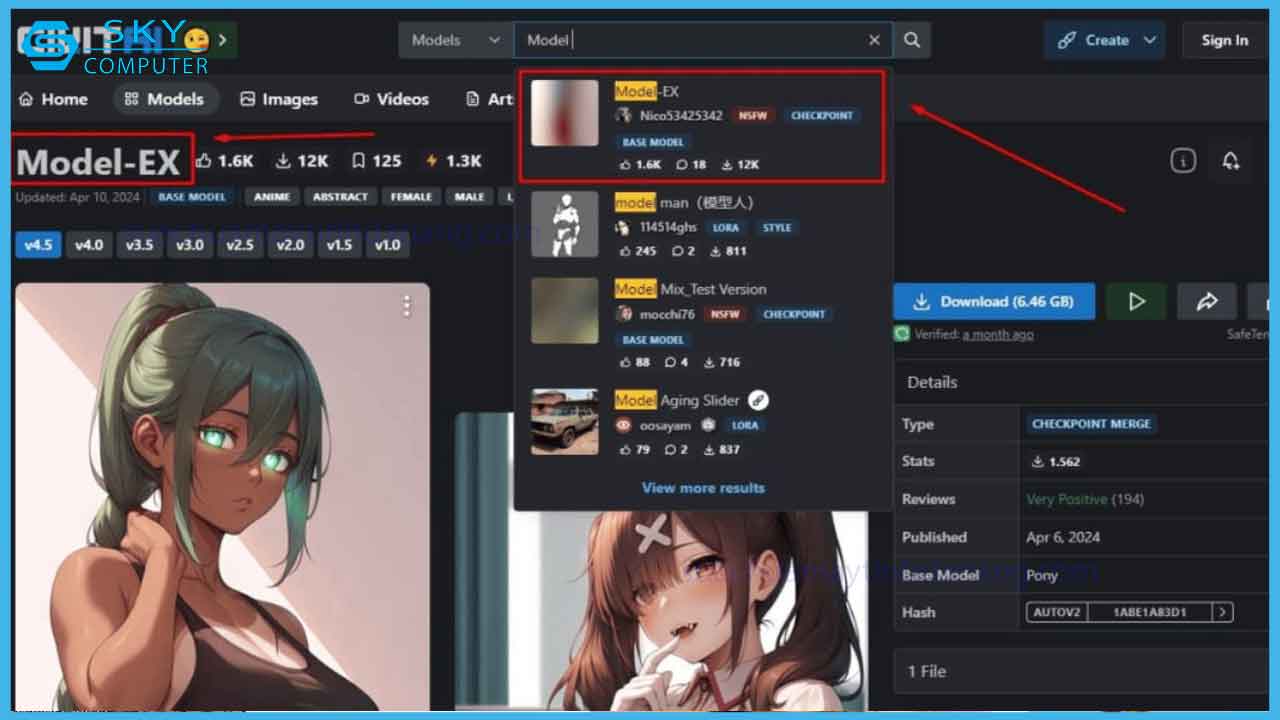Click the notification bell icon

tap(1231, 160)
